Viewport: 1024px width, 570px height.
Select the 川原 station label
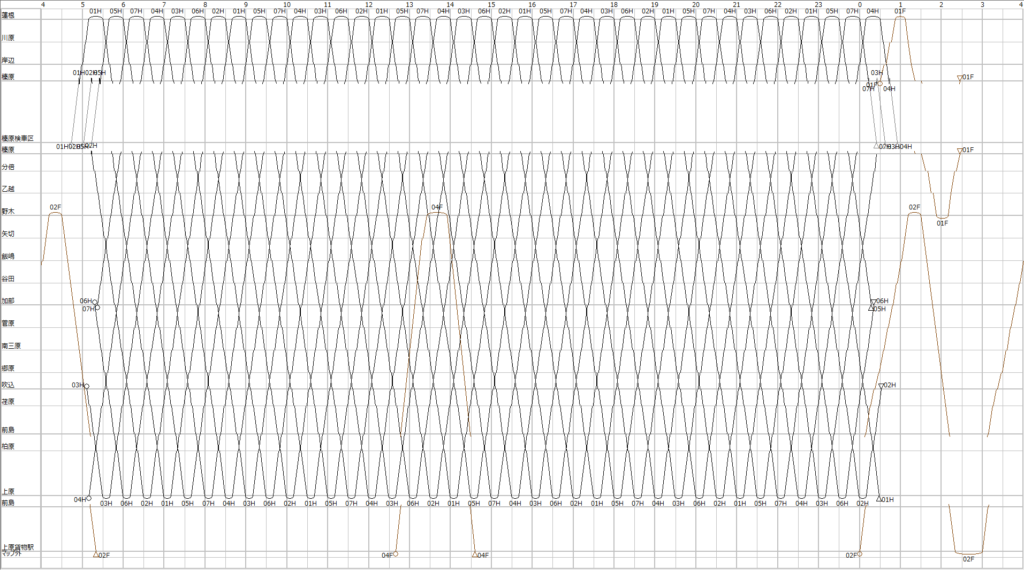click(8, 37)
